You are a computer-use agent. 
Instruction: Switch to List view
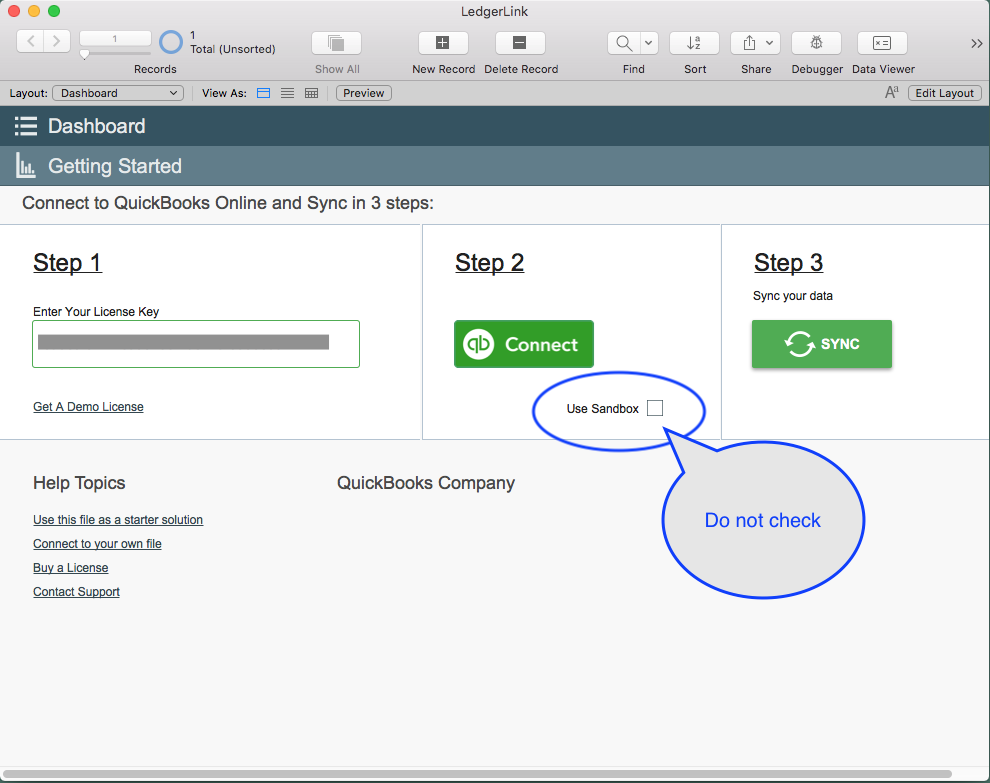pyautogui.click(x=287, y=93)
